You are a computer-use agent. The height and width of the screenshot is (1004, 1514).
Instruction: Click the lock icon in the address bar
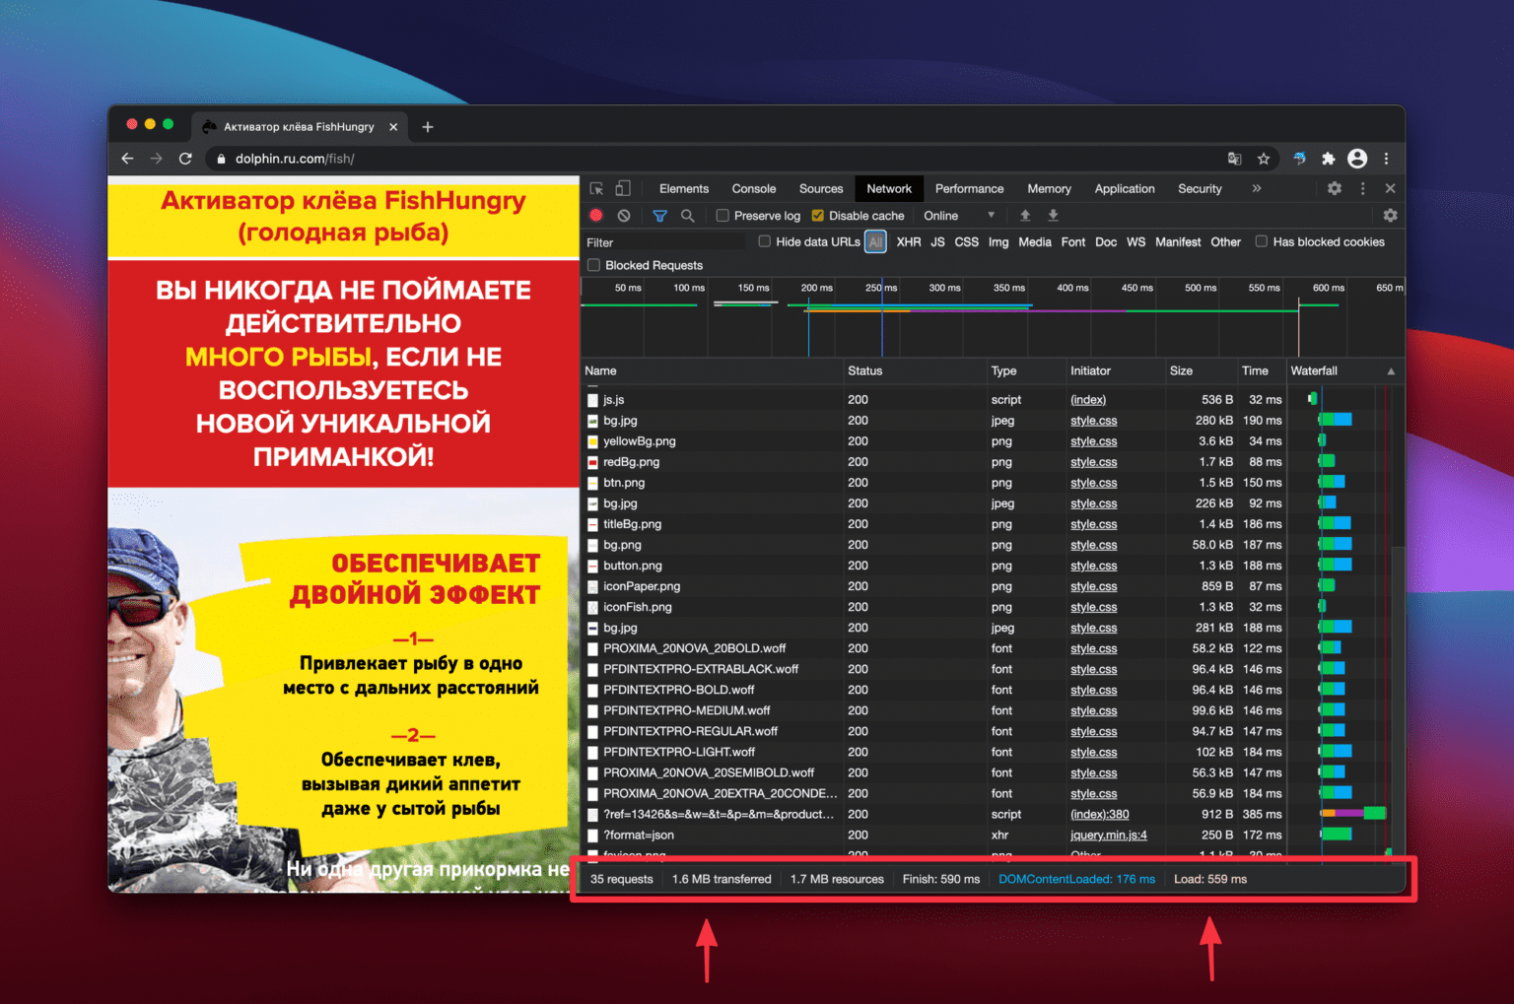click(221, 159)
